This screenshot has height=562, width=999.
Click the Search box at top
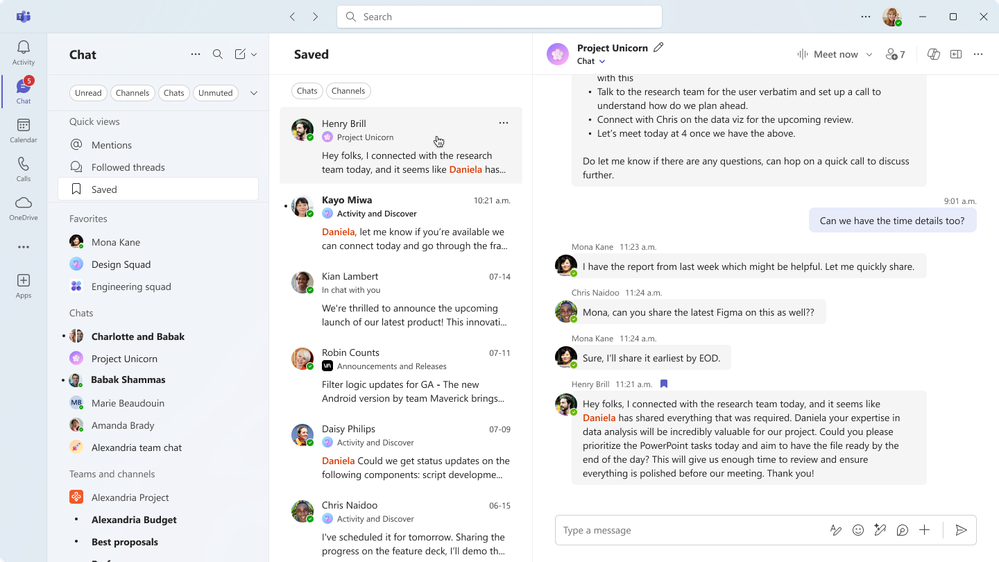click(500, 17)
